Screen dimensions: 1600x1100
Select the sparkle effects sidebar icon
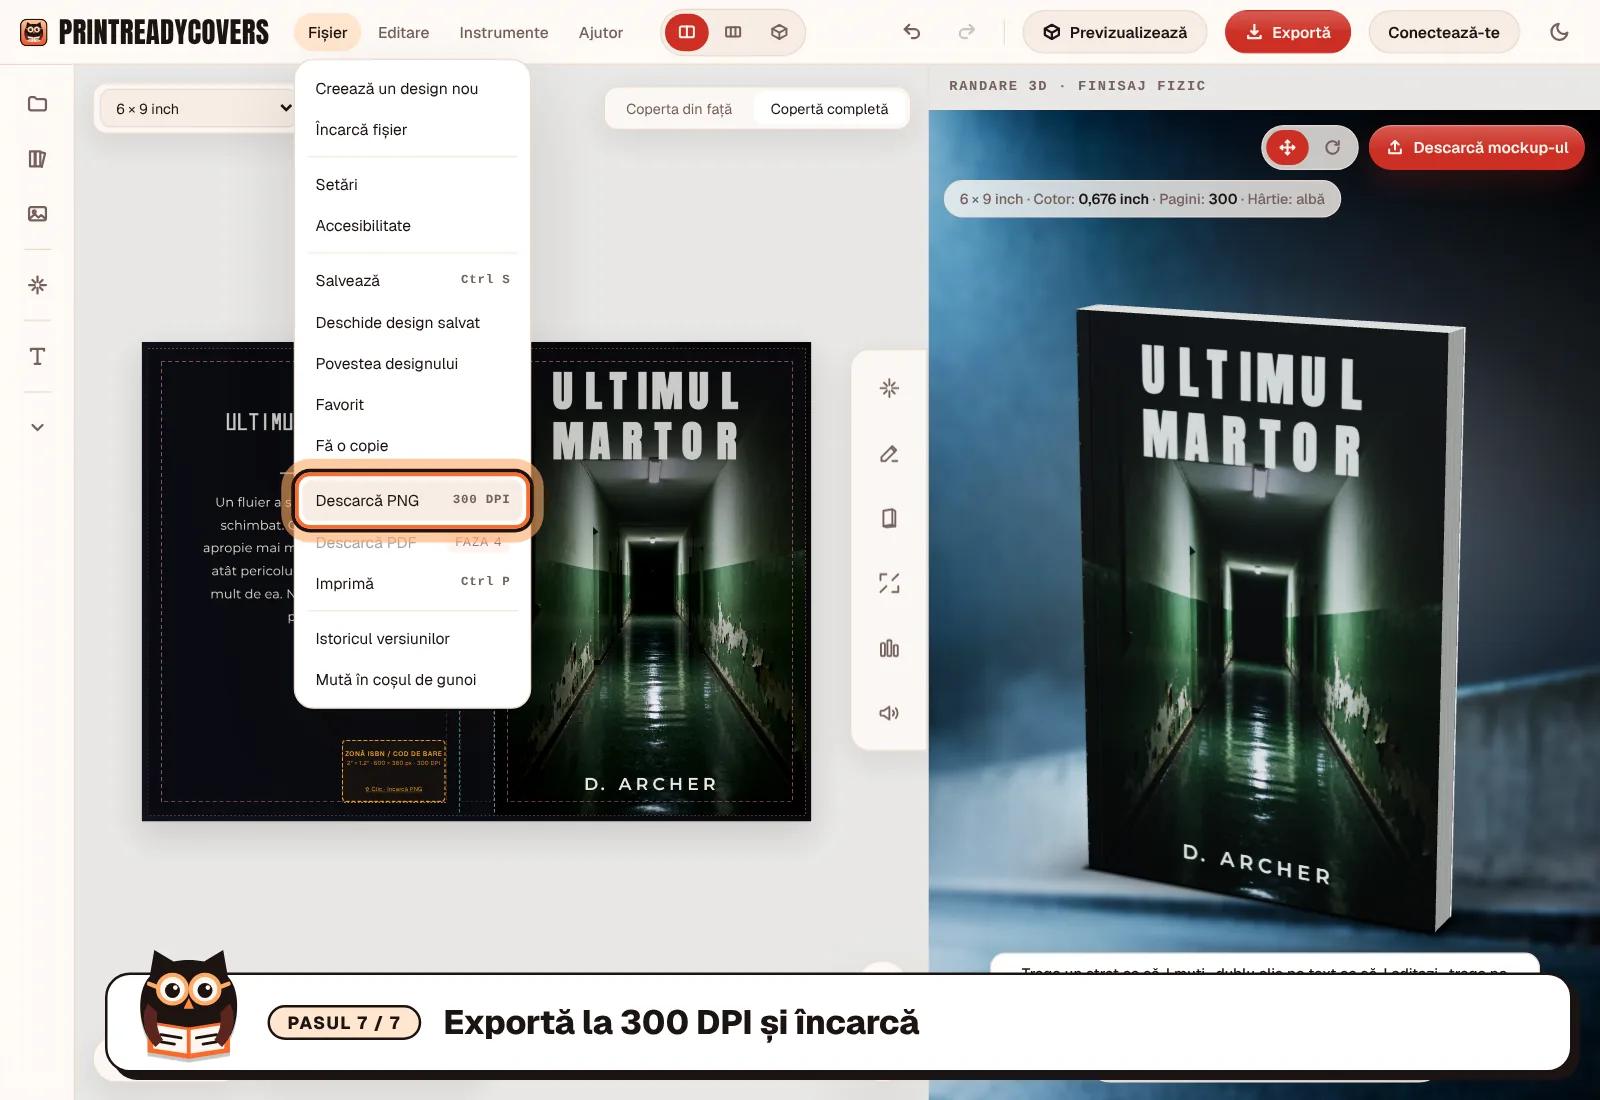37,285
